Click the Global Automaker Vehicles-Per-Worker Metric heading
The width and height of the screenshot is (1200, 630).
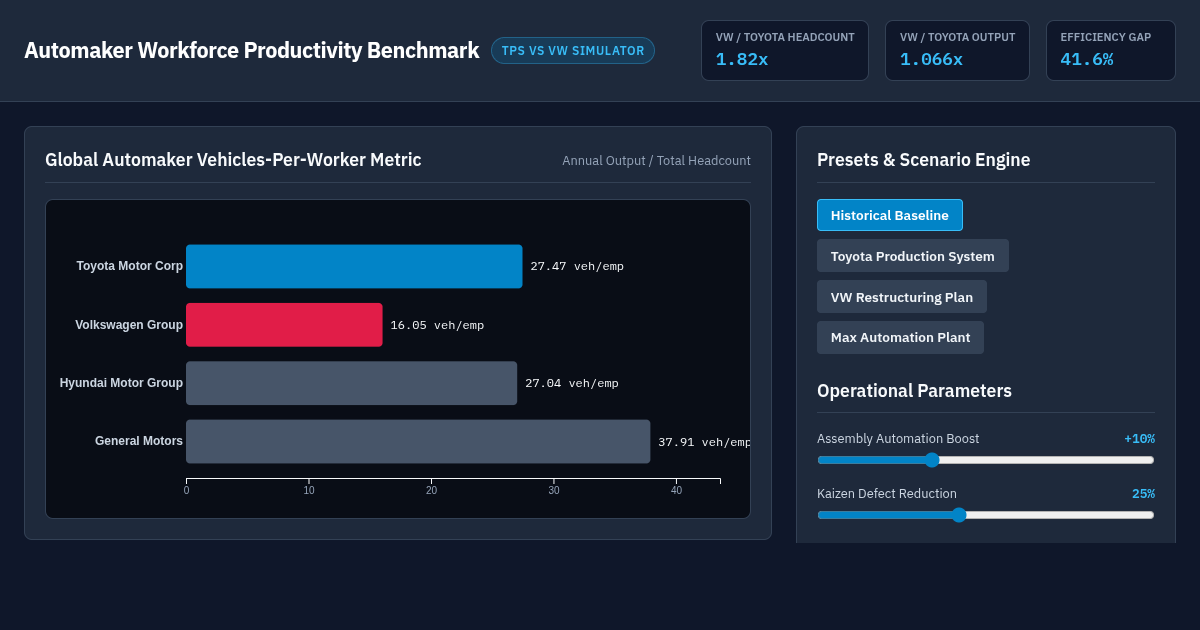pyautogui.click(x=233, y=160)
